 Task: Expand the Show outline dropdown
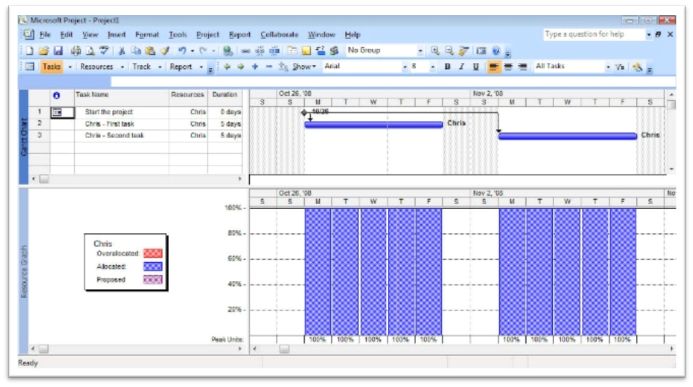point(304,67)
